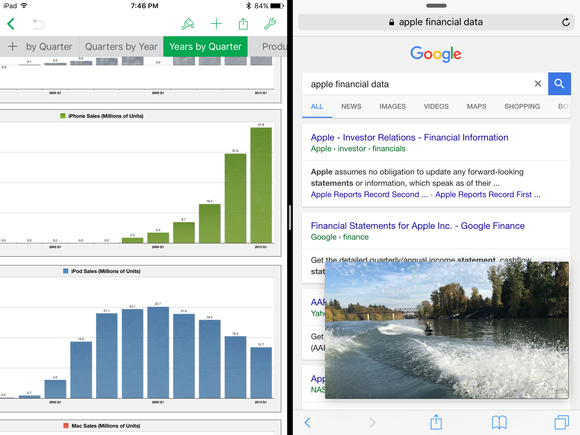
Task: Tap the Safari pane top grabber handle
Action: click(x=436, y=6)
